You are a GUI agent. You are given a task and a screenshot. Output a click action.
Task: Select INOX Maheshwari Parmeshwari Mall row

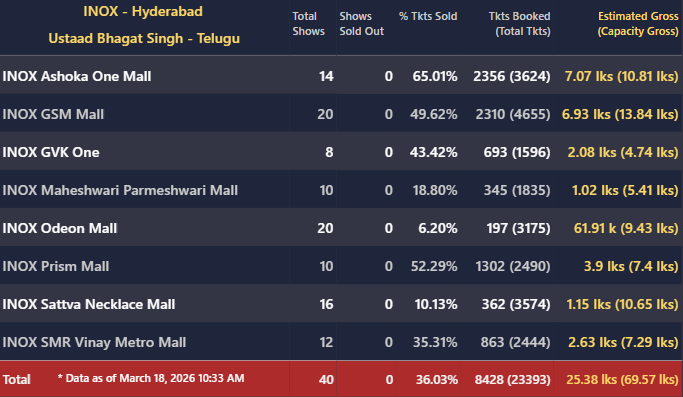point(342,190)
